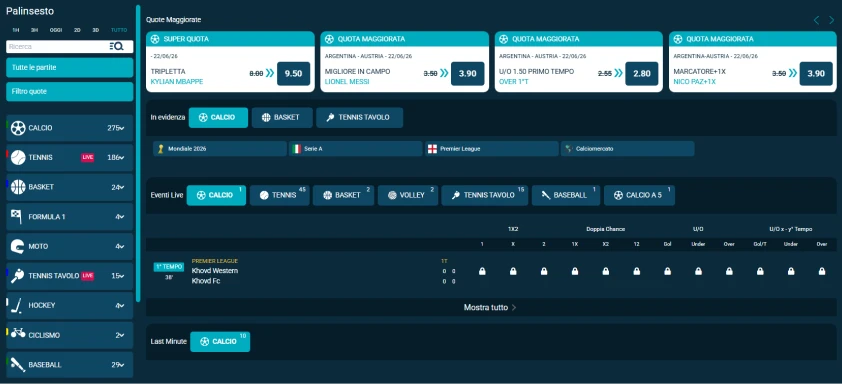Show previous boosted odds with left arrow
The width and height of the screenshot is (842, 384).
tap(816, 20)
